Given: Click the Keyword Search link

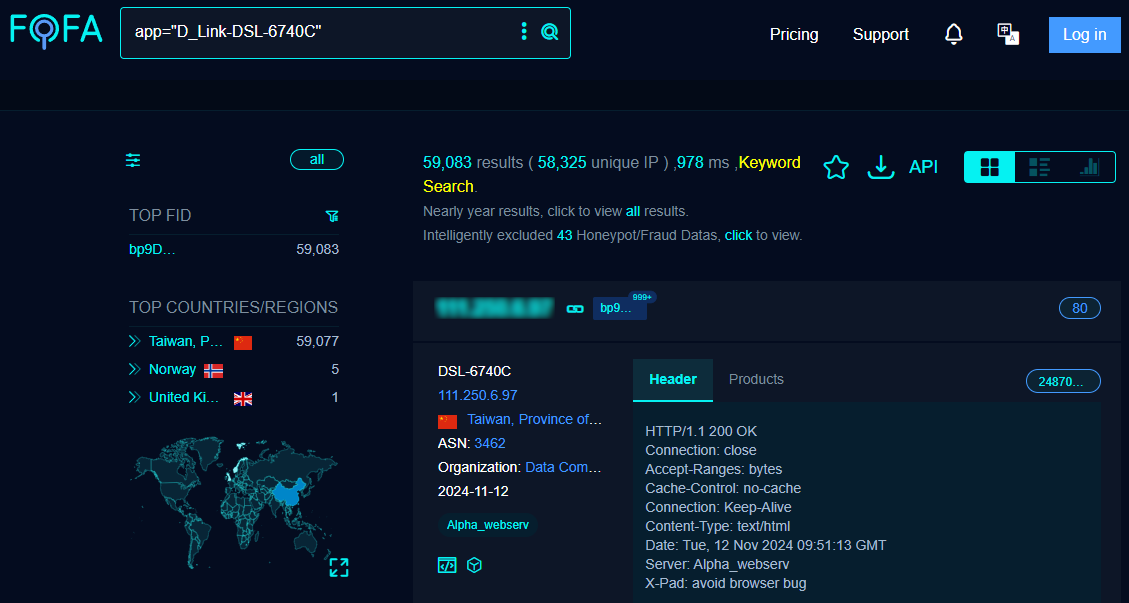Looking at the screenshot, I should (611, 174).
